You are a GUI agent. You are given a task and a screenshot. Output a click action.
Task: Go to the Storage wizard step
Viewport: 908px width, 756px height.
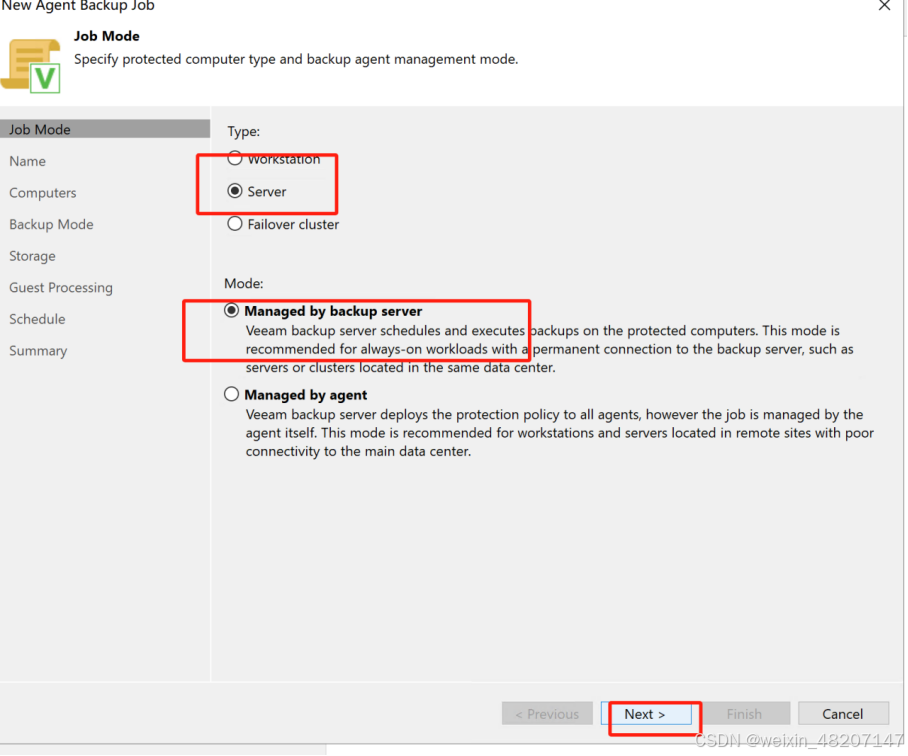32,256
